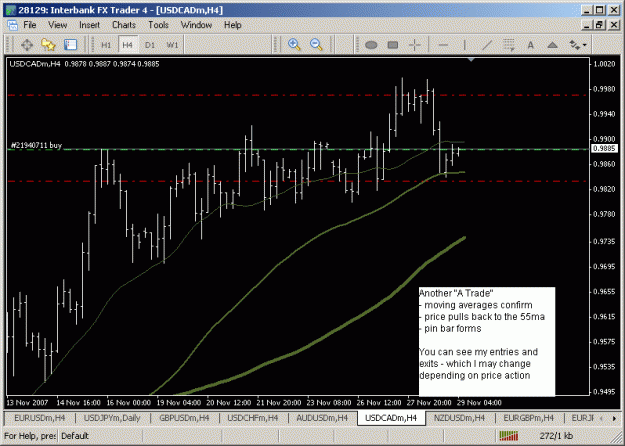The height and width of the screenshot is (446, 625).
Task: Switch to EURGBPm,H4 chart tab
Action: tap(529, 418)
